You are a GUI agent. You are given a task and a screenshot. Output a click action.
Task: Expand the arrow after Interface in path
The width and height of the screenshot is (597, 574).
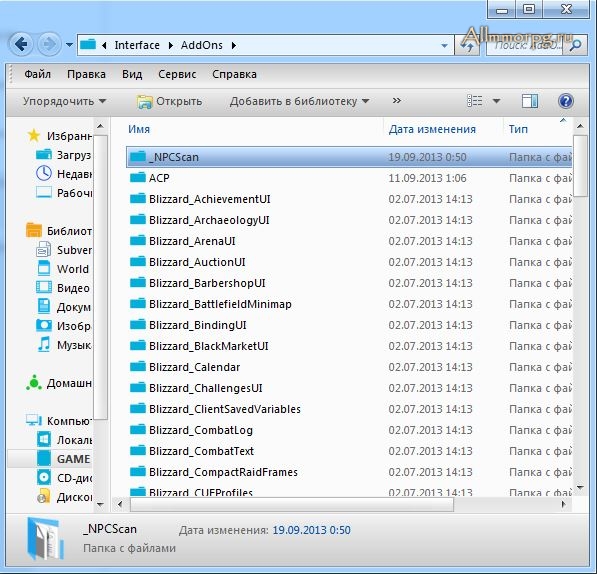171,46
